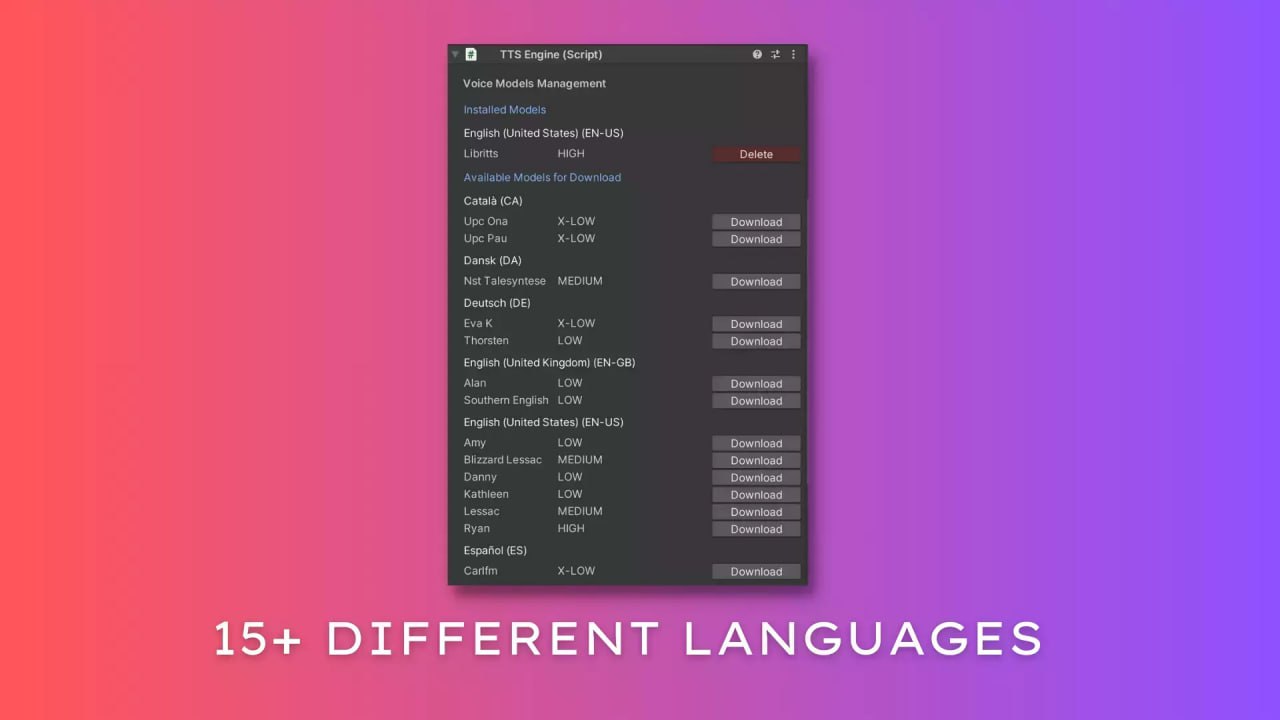Download the Nst Talesyntese Danish voice
Screen dimensions: 1280x720
(x=755, y=281)
